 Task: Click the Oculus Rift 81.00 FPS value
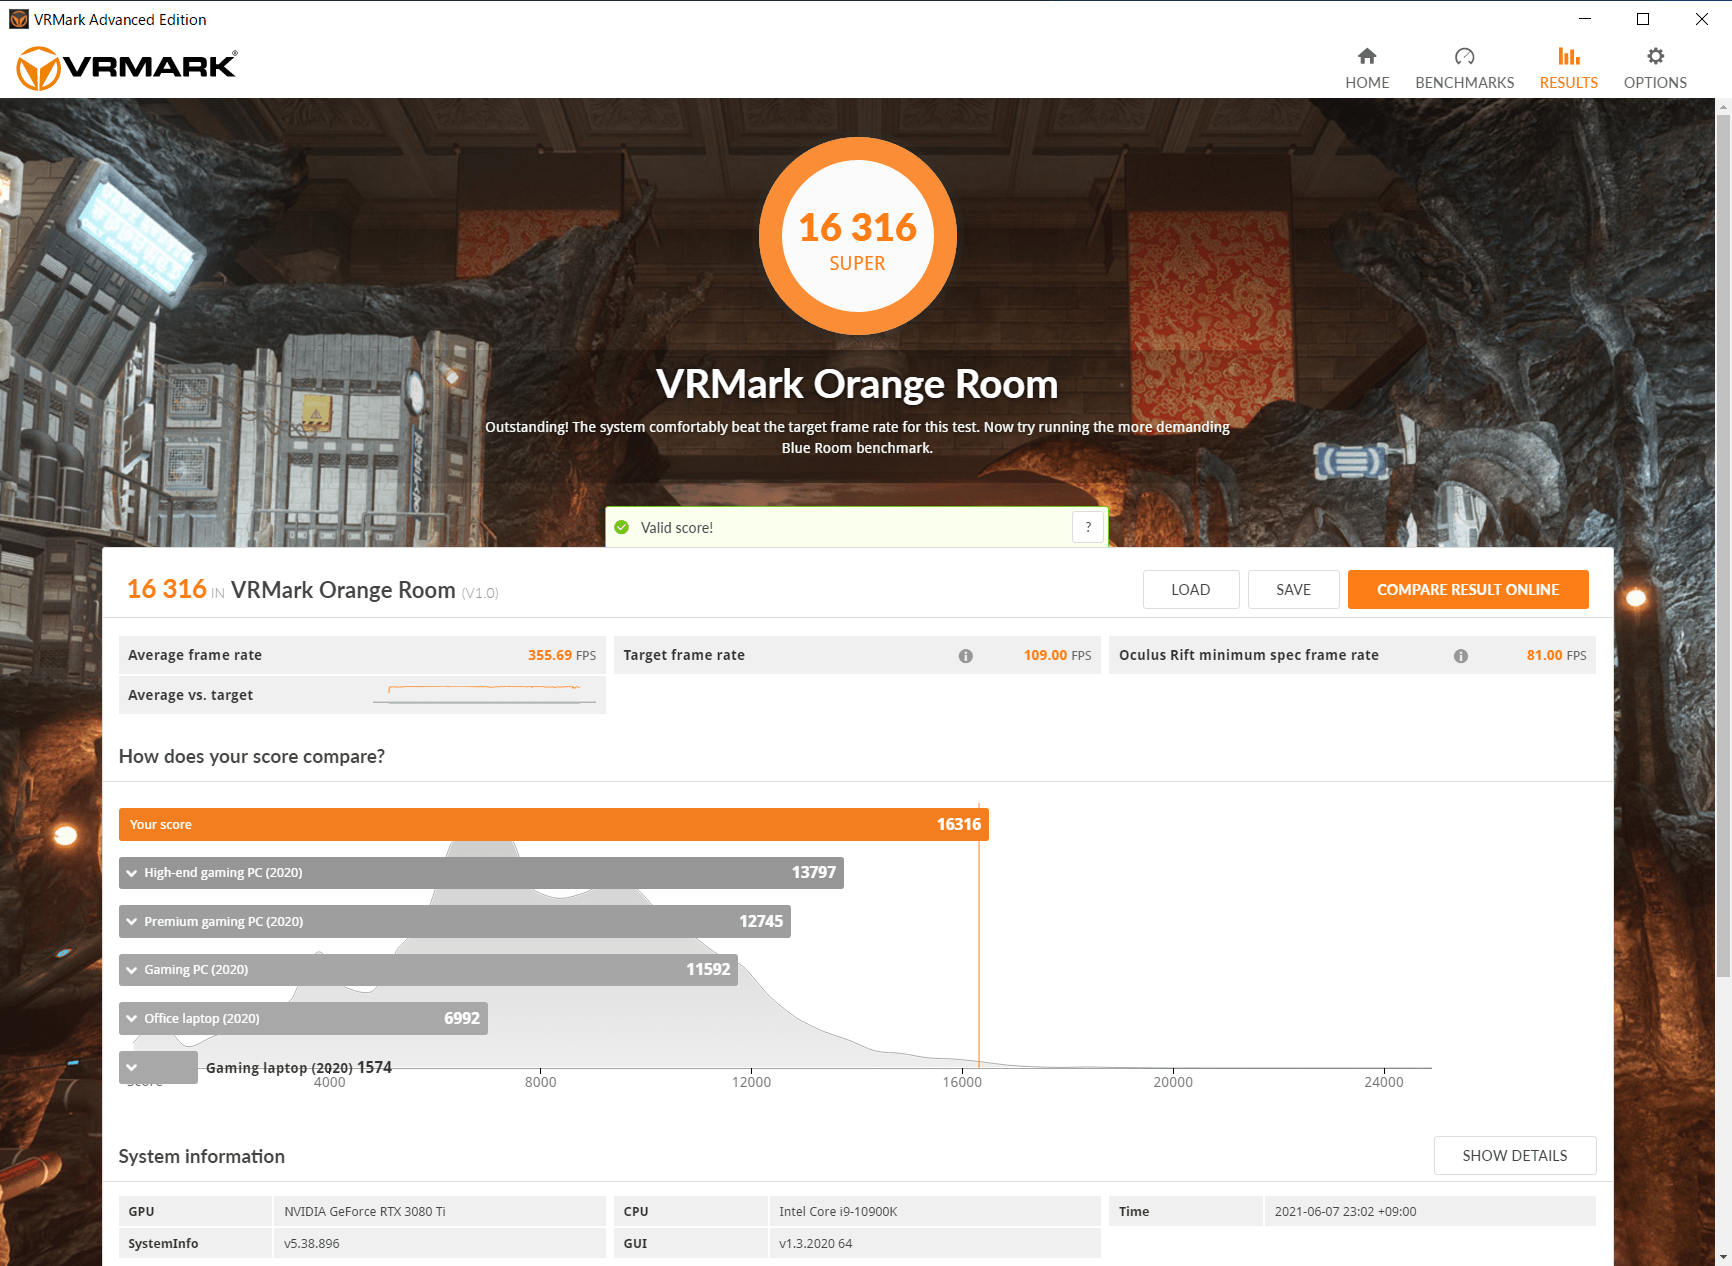point(1556,656)
